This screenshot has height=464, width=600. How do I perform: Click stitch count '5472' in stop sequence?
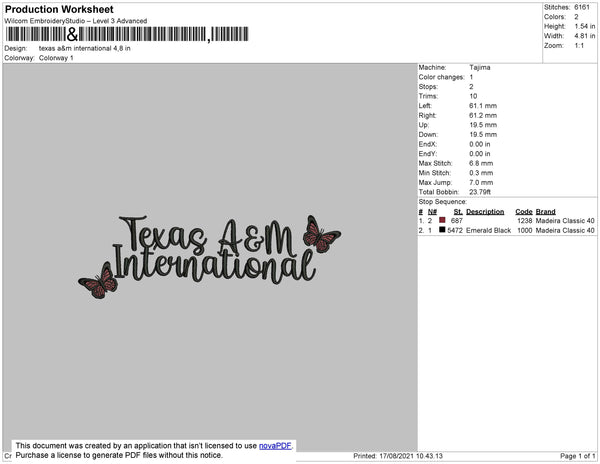click(x=455, y=230)
